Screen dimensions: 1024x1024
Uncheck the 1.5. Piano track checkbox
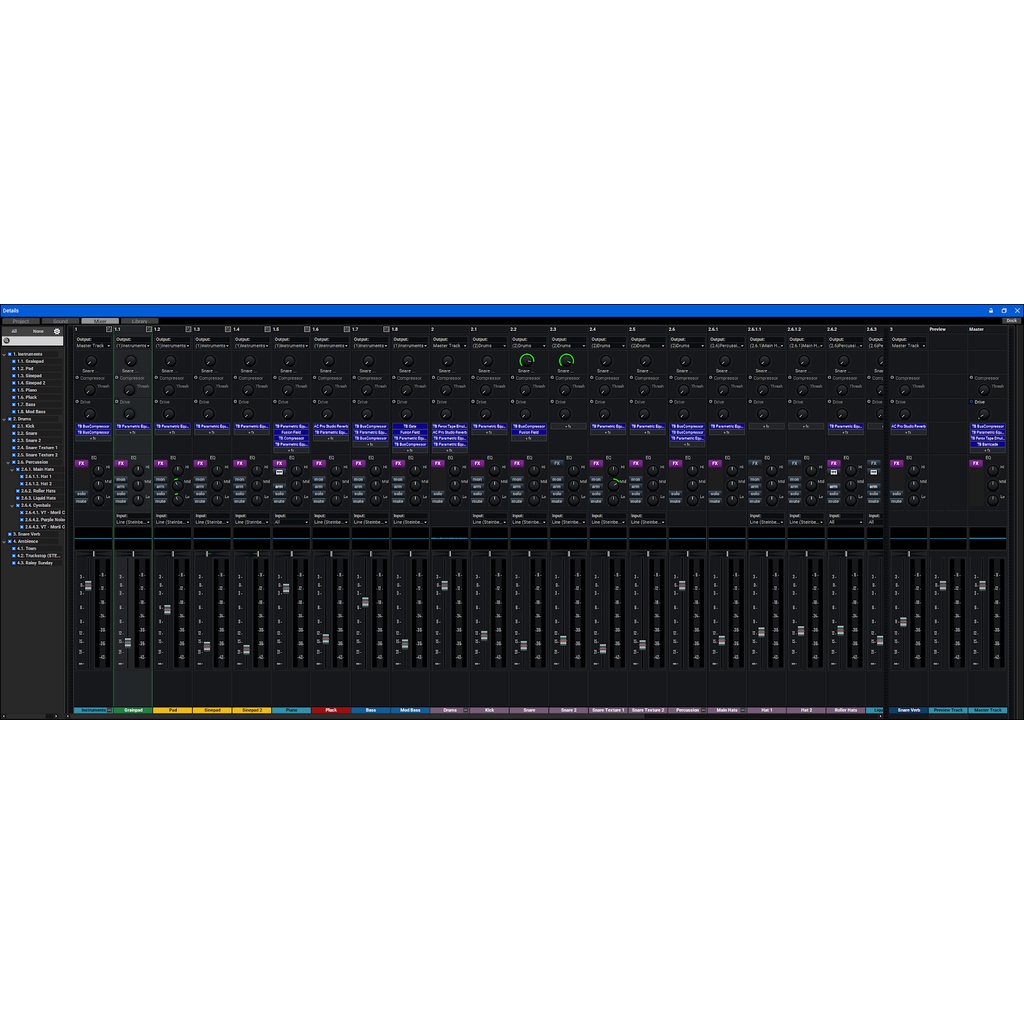click(14, 390)
